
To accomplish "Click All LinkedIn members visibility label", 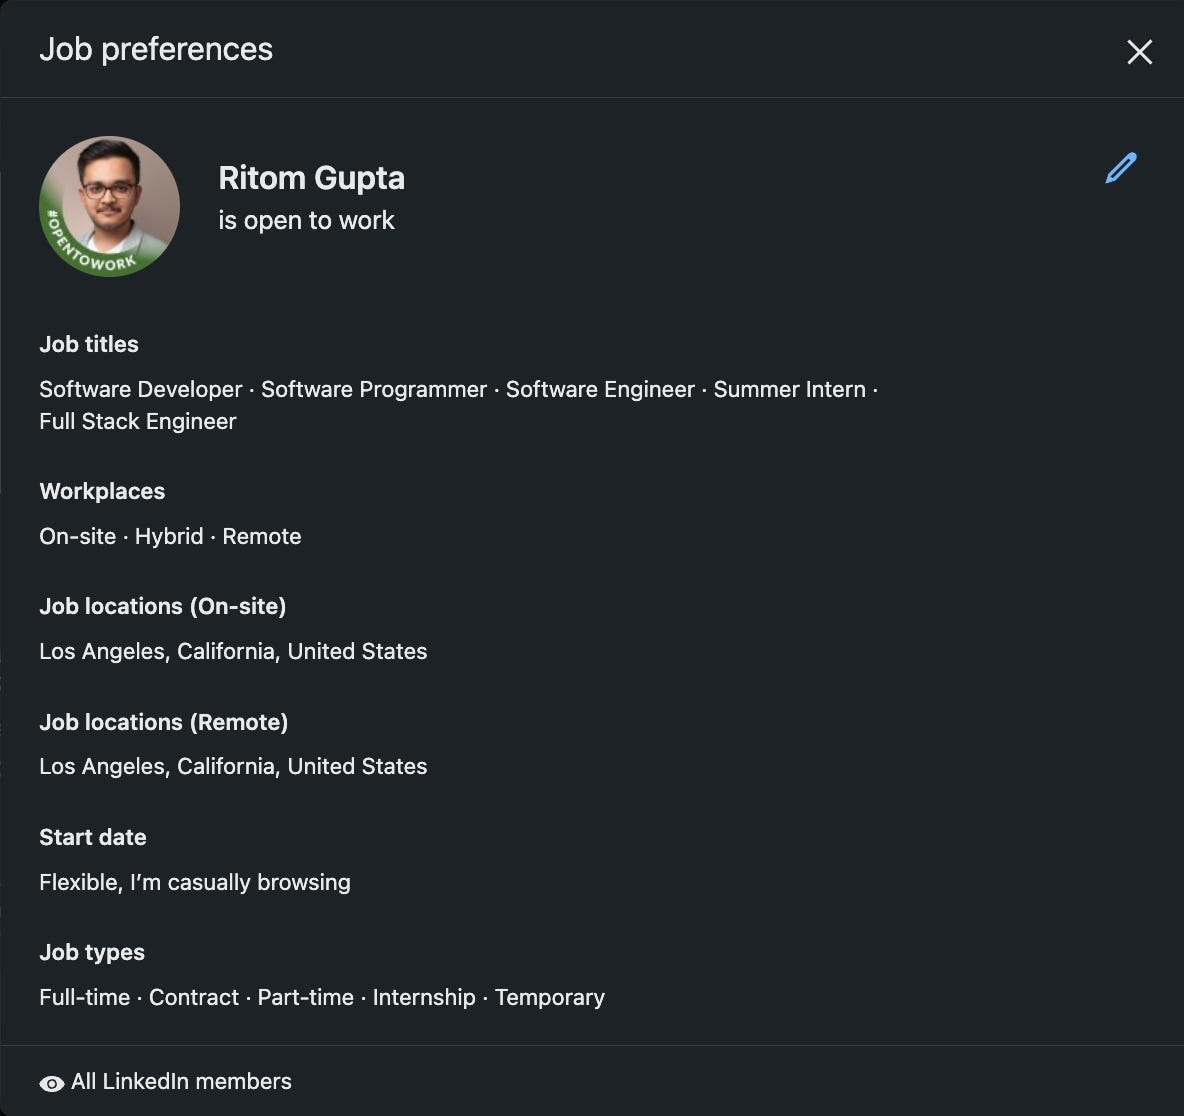I will [181, 1081].
